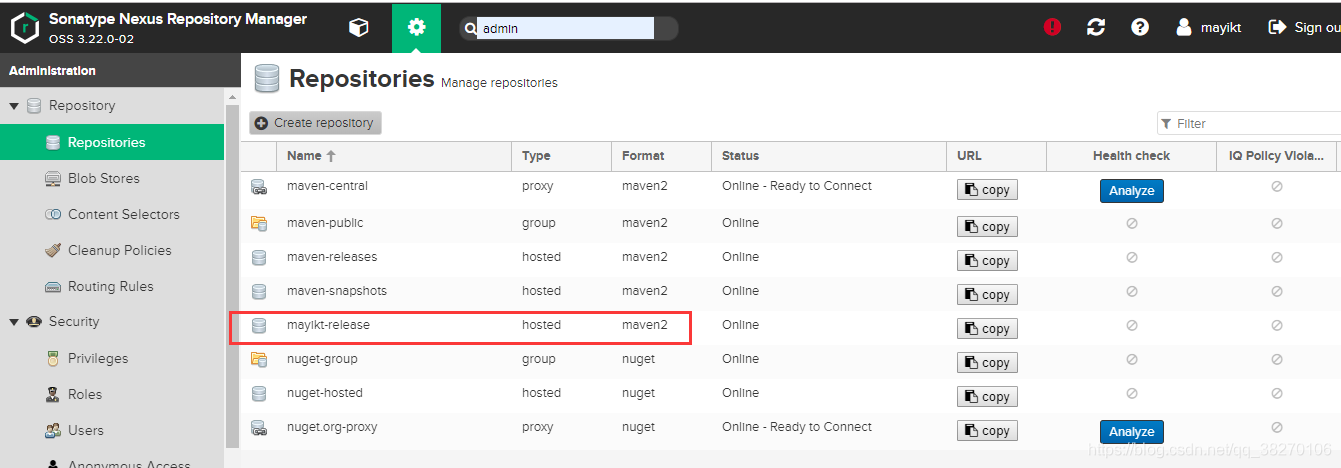Open the mayikt user account menu
1341x468 pixels.
1209,28
